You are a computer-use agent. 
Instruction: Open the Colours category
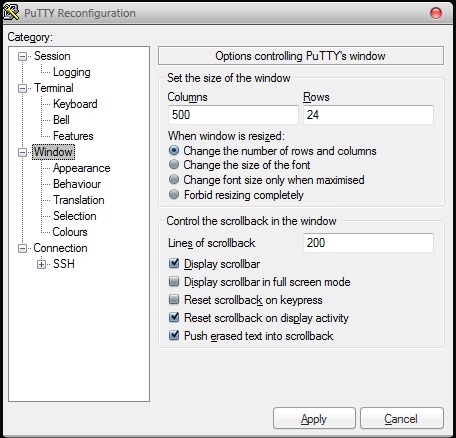[70, 232]
